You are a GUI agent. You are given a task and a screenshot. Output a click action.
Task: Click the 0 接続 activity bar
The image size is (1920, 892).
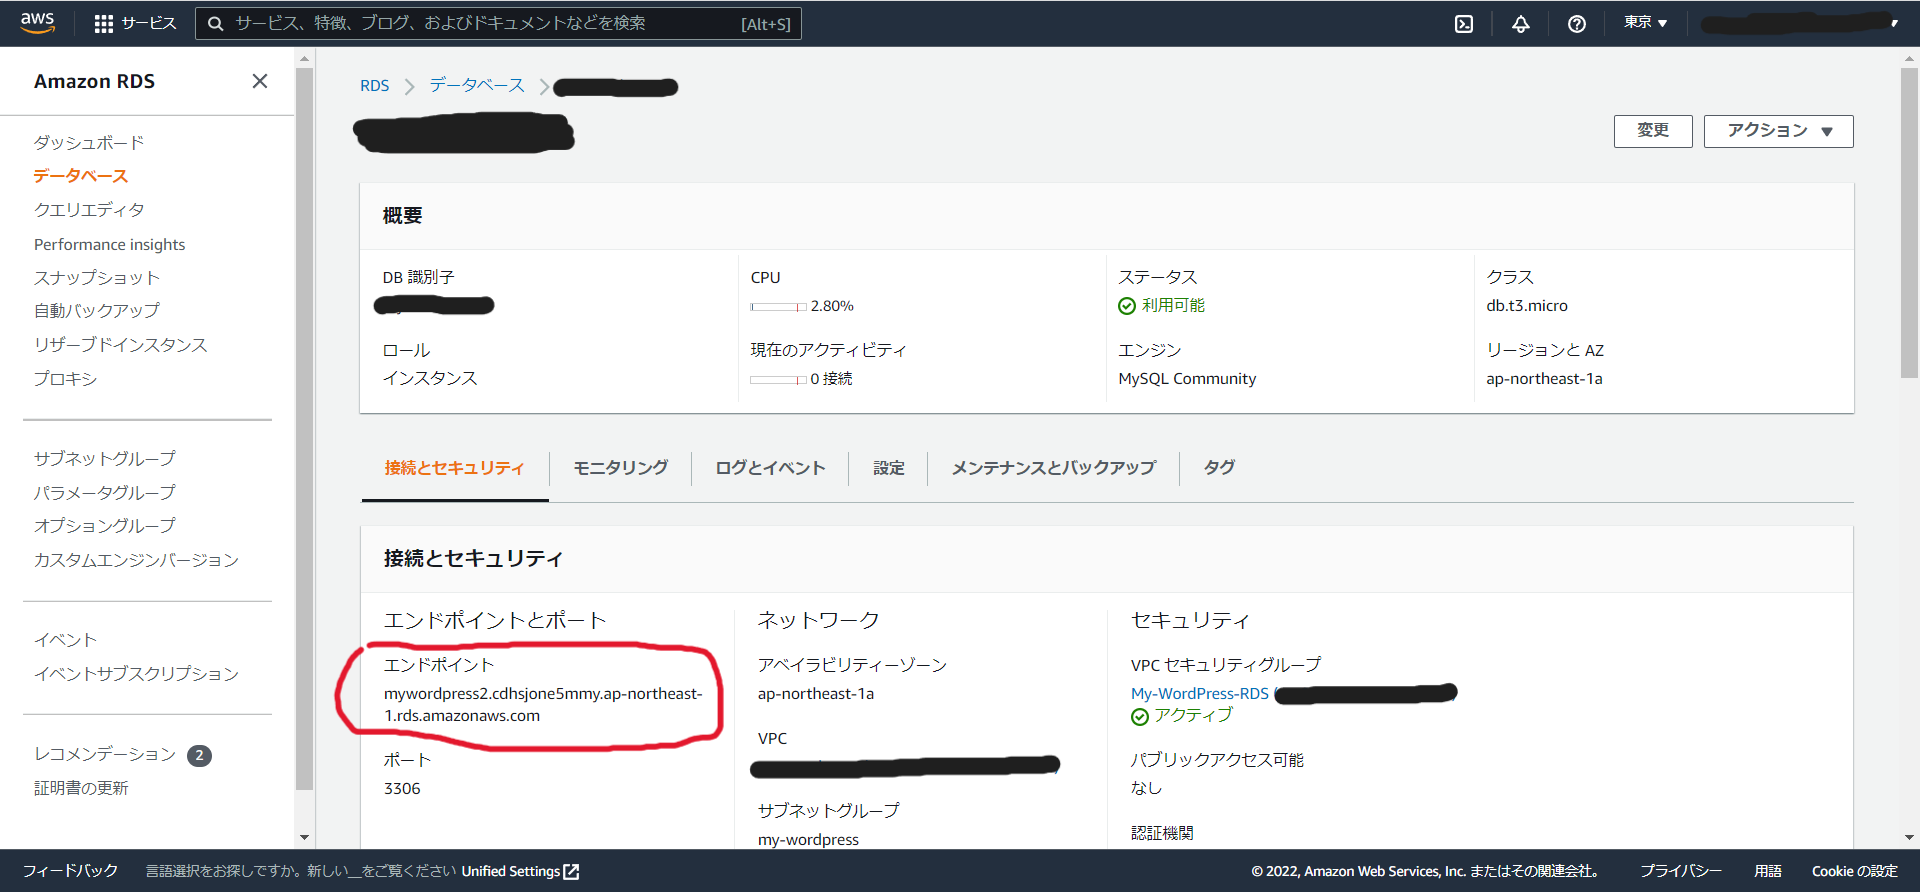779,380
